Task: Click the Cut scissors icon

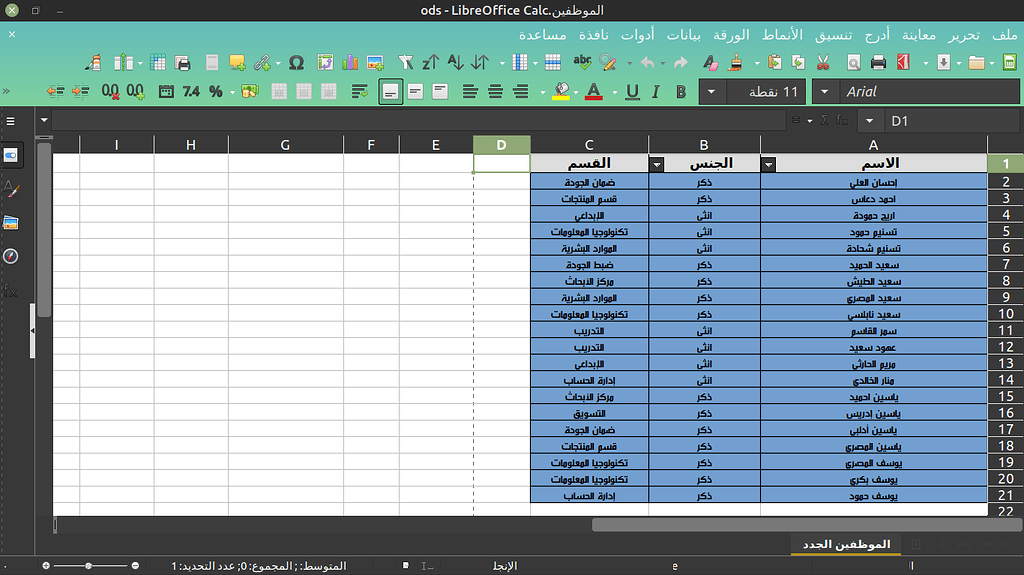Action: click(822, 62)
